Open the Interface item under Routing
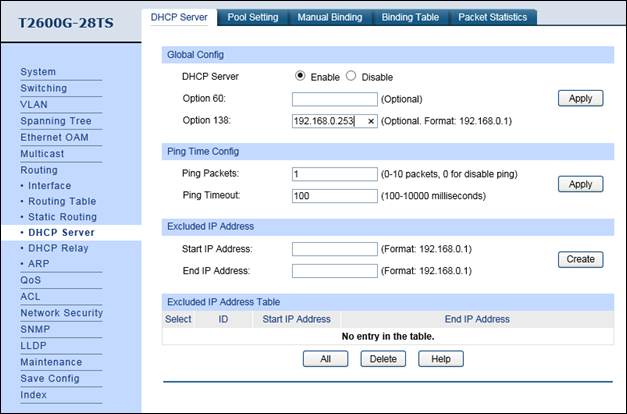627x414 pixels. pyautogui.click(x=50, y=186)
